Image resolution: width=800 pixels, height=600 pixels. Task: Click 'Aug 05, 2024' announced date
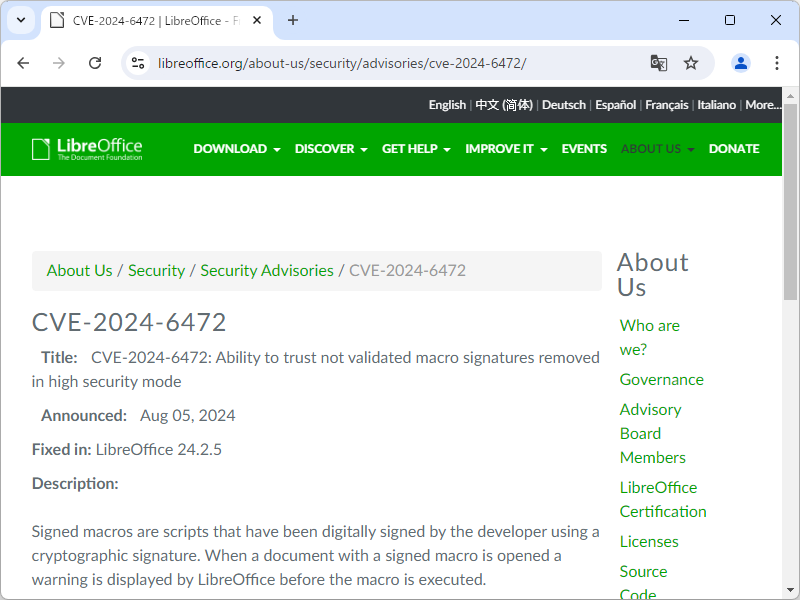point(188,416)
